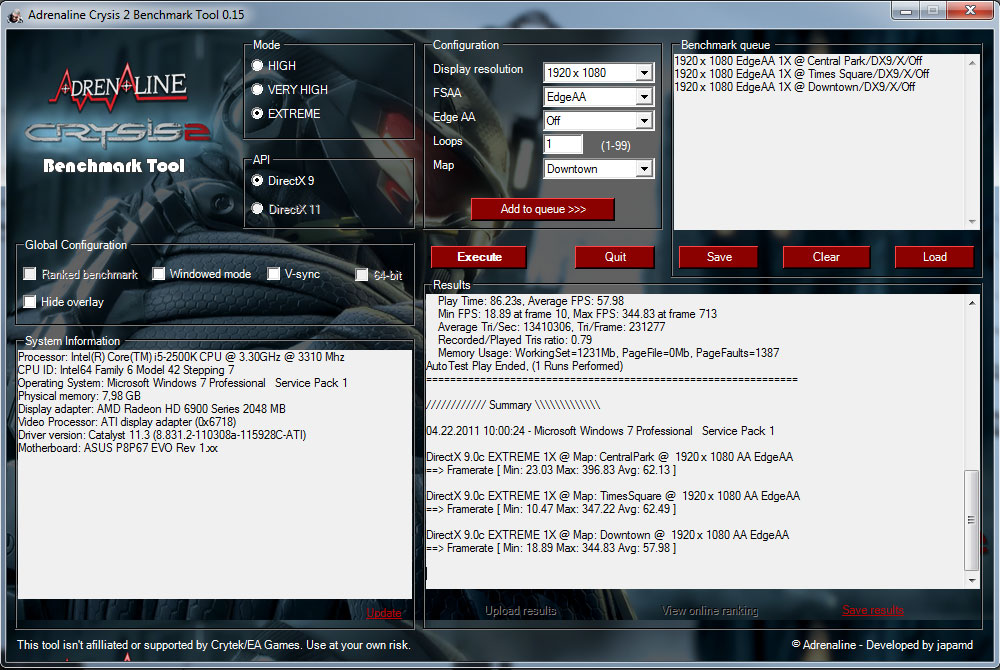Select the VERY HIGH mode option
Image resolution: width=1000 pixels, height=670 pixels.
pyautogui.click(x=258, y=90)
